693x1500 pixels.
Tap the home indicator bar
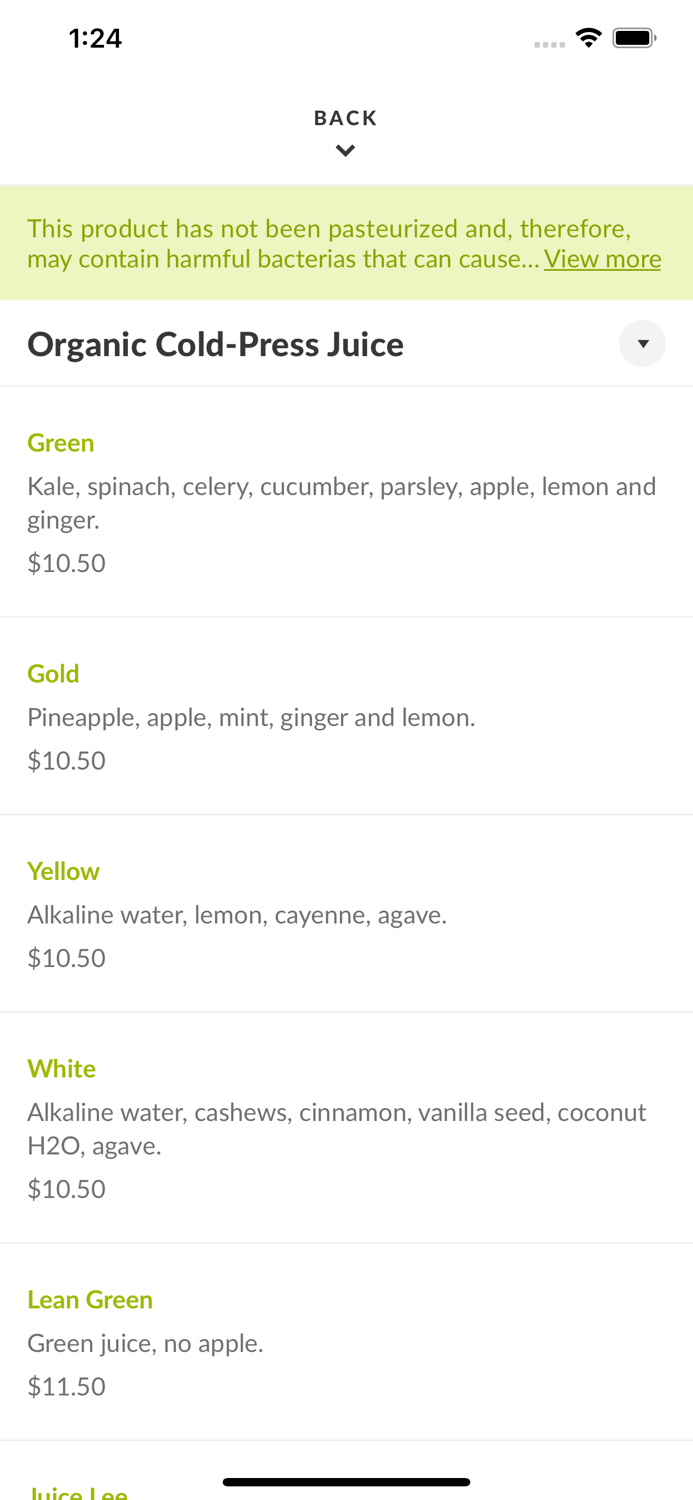[x=346, y=1481]
